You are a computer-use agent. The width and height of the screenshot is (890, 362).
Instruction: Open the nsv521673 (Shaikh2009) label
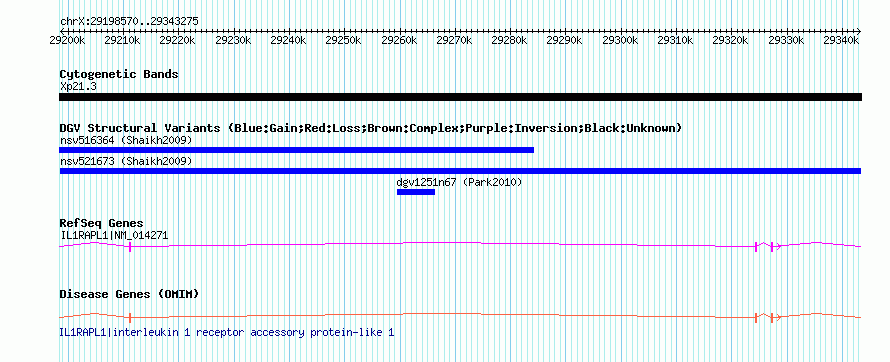click(x=126, y=161)
